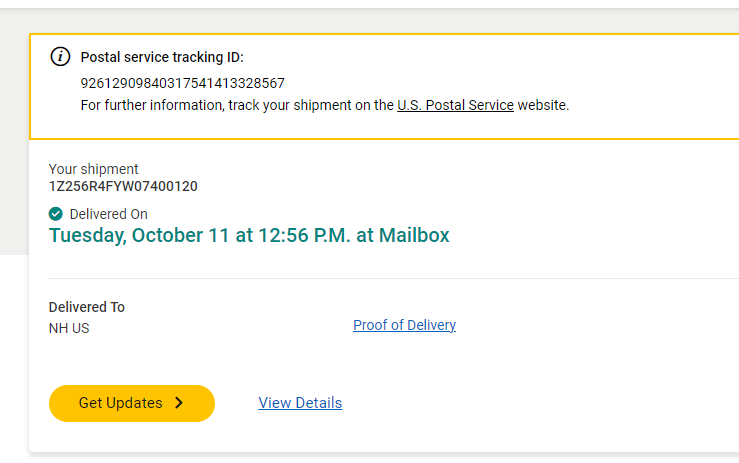Click the "Delivered On" status label
739x463 pixels.
point(108,214)
